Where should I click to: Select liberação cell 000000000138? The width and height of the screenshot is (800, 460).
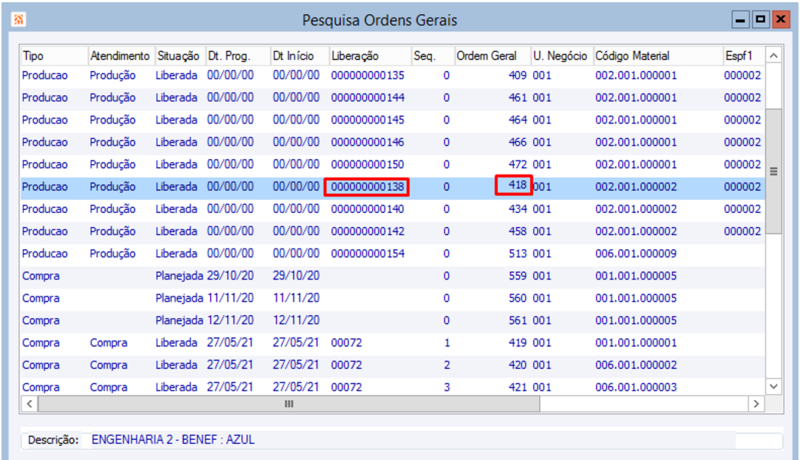click(367, 187)
